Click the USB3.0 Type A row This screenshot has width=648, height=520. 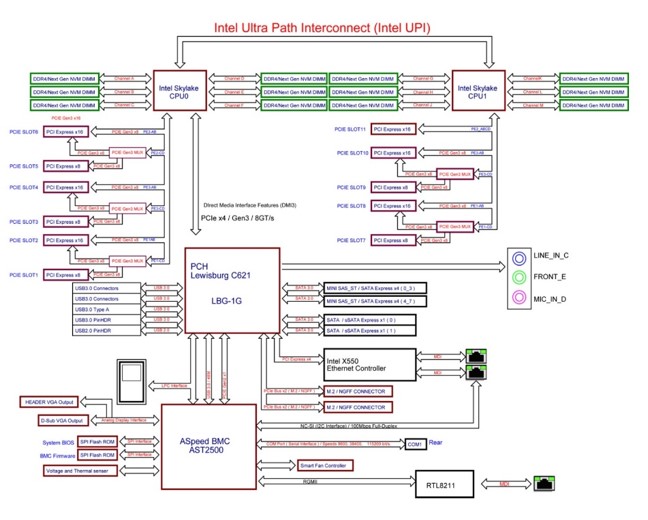point(107,309)
